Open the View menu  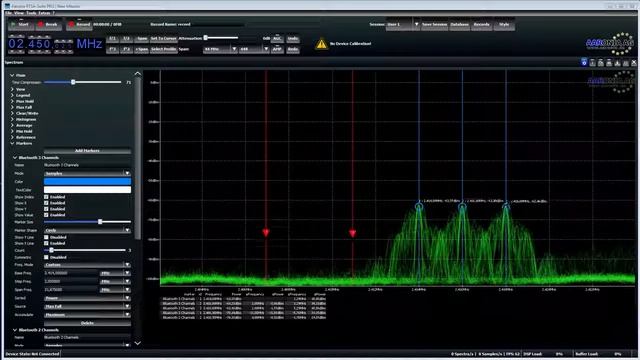tap(19, 13)
